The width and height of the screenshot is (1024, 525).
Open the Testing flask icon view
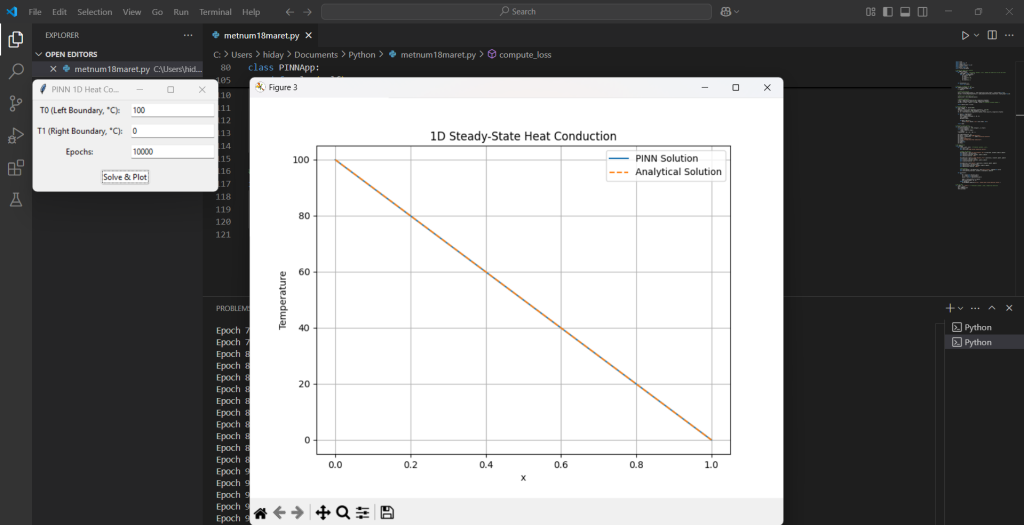point(16,199)
